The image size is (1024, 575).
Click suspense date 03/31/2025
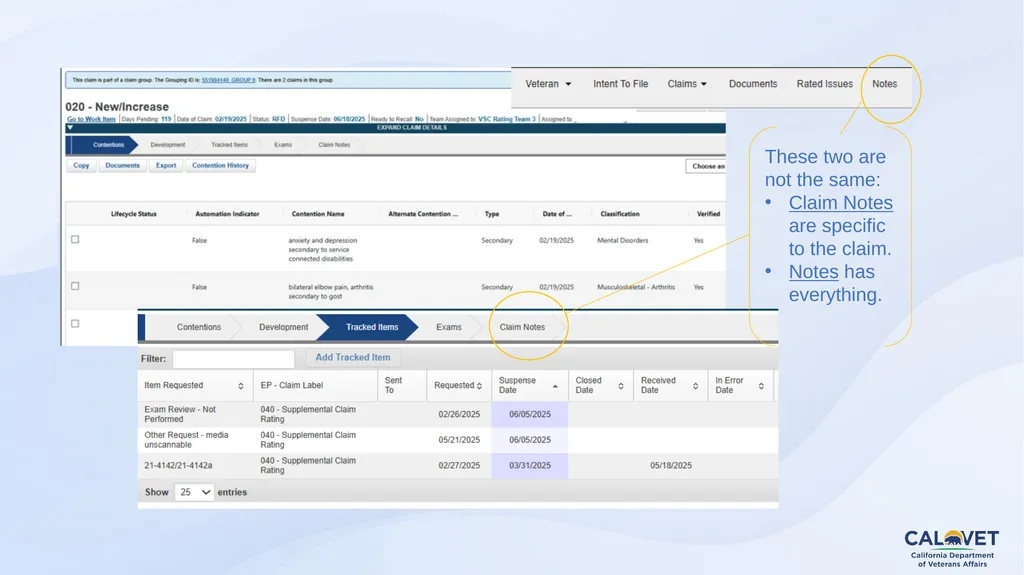tap(530, 465)
